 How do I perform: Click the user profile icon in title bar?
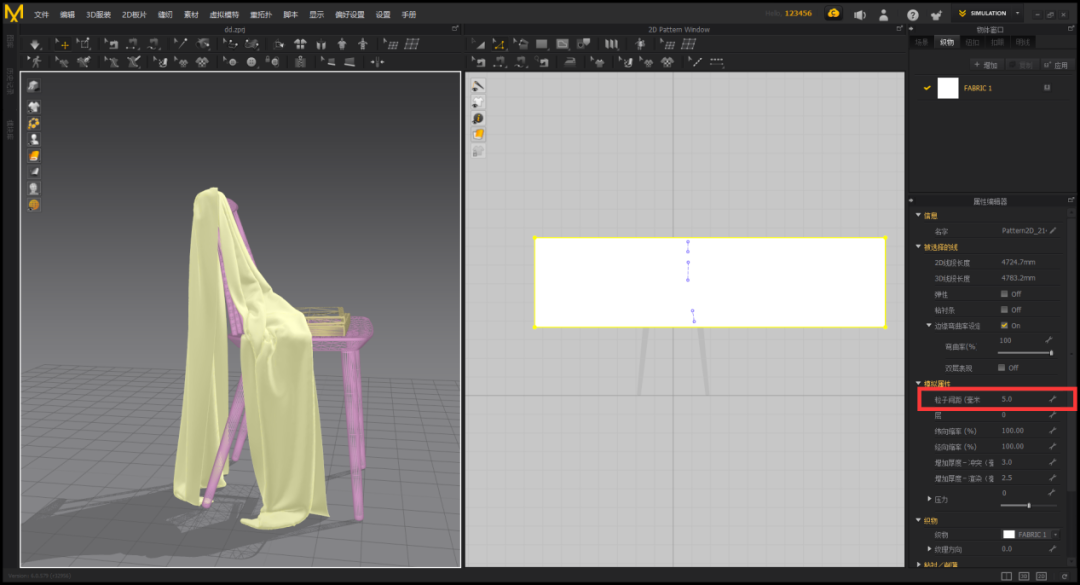tap(884, 15)
